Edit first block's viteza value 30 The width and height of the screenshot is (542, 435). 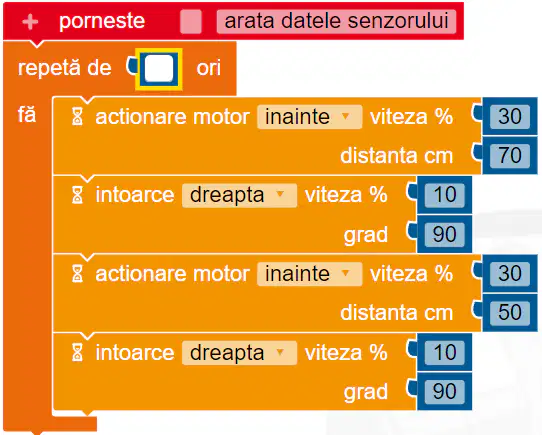click(510, 117)
